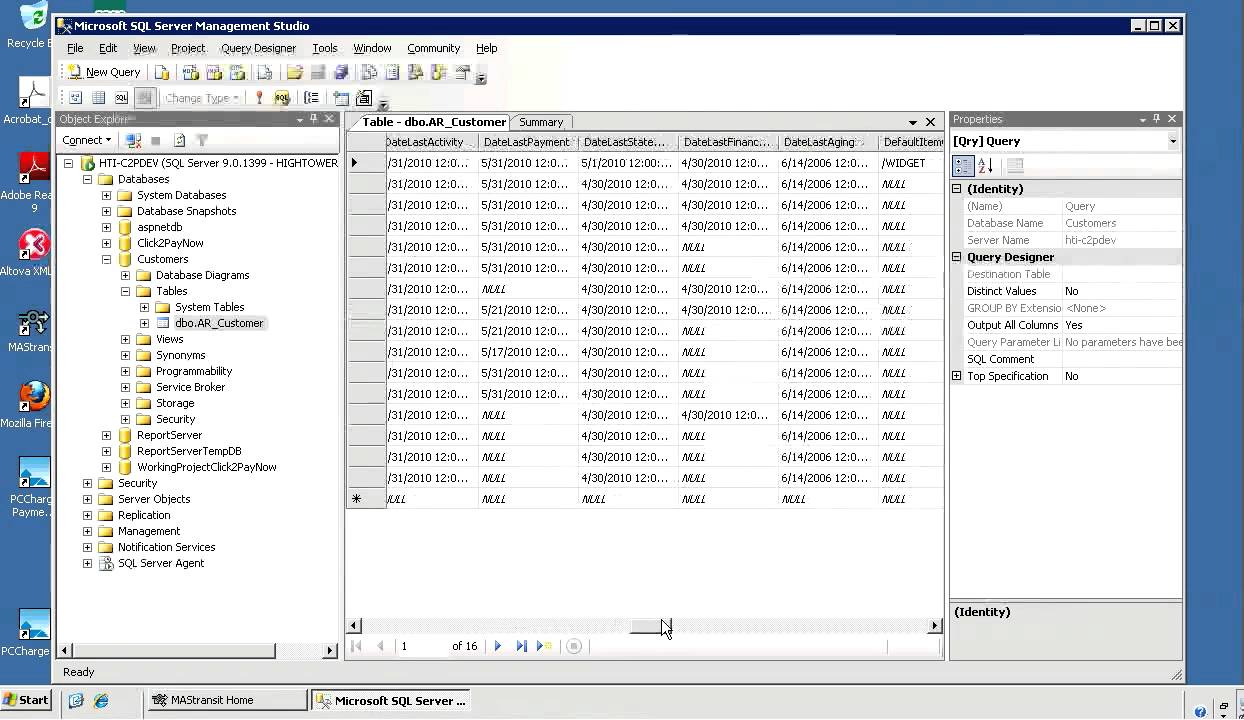Click the Stop query round icon

coord(574,646)
